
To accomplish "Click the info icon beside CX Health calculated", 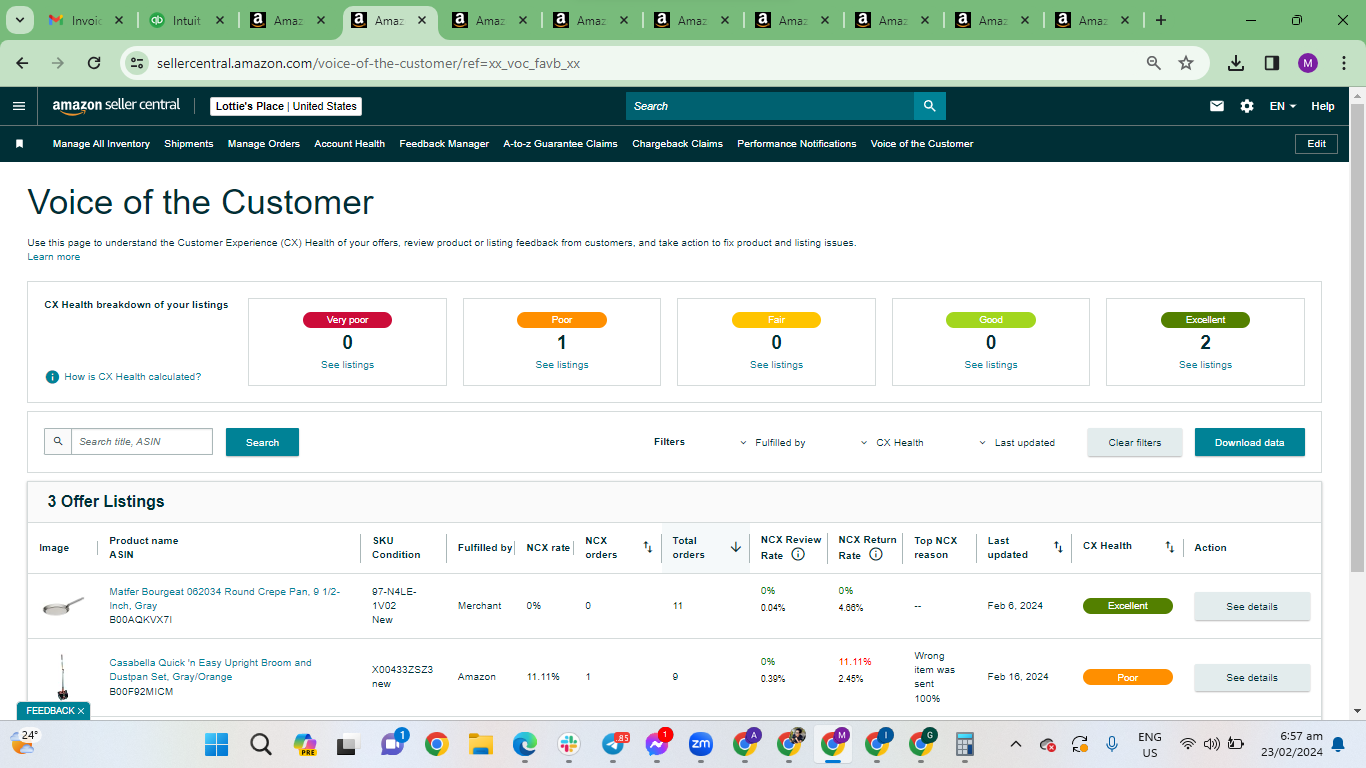I will 52,377.
